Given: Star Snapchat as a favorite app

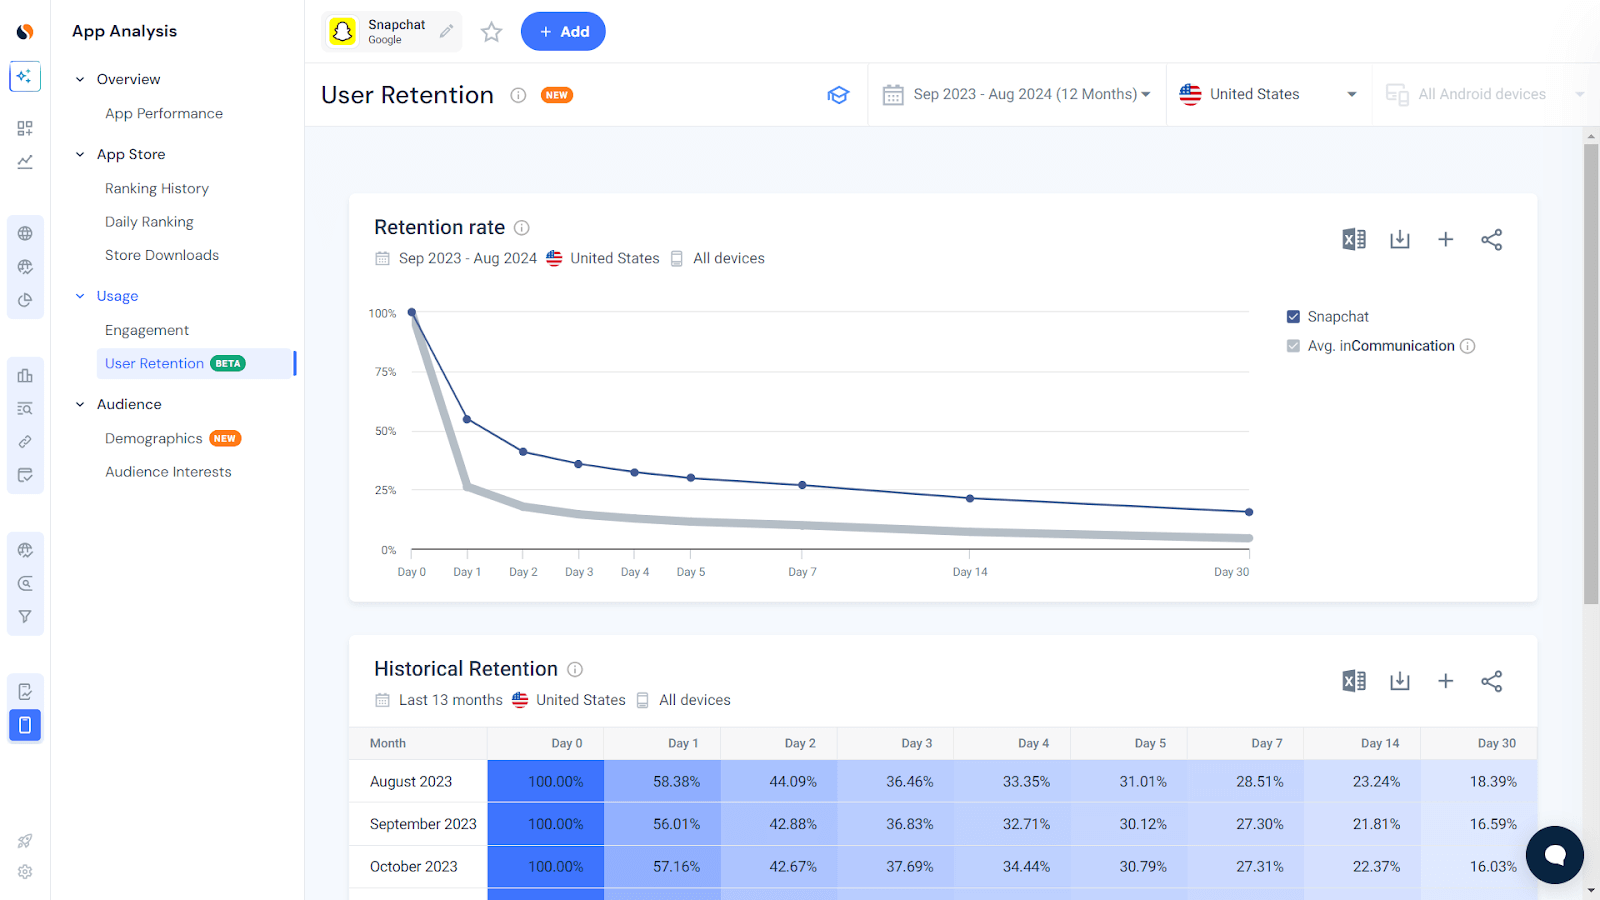Looking at the screenshot, I should 491,31.
